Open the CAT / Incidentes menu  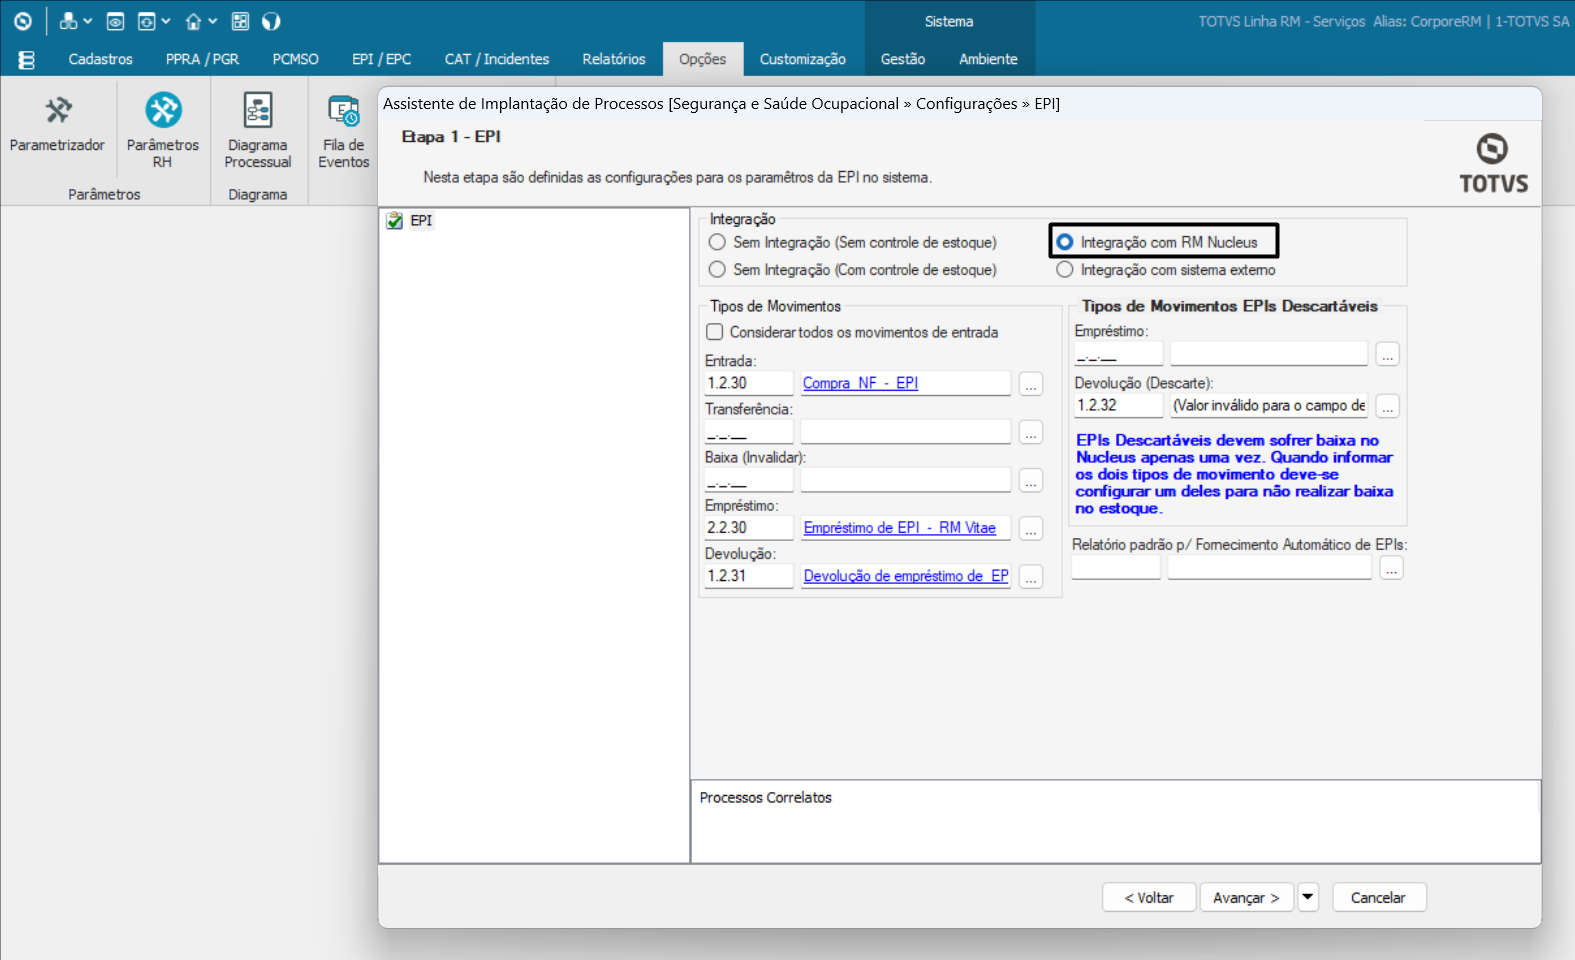pos(497,59)
